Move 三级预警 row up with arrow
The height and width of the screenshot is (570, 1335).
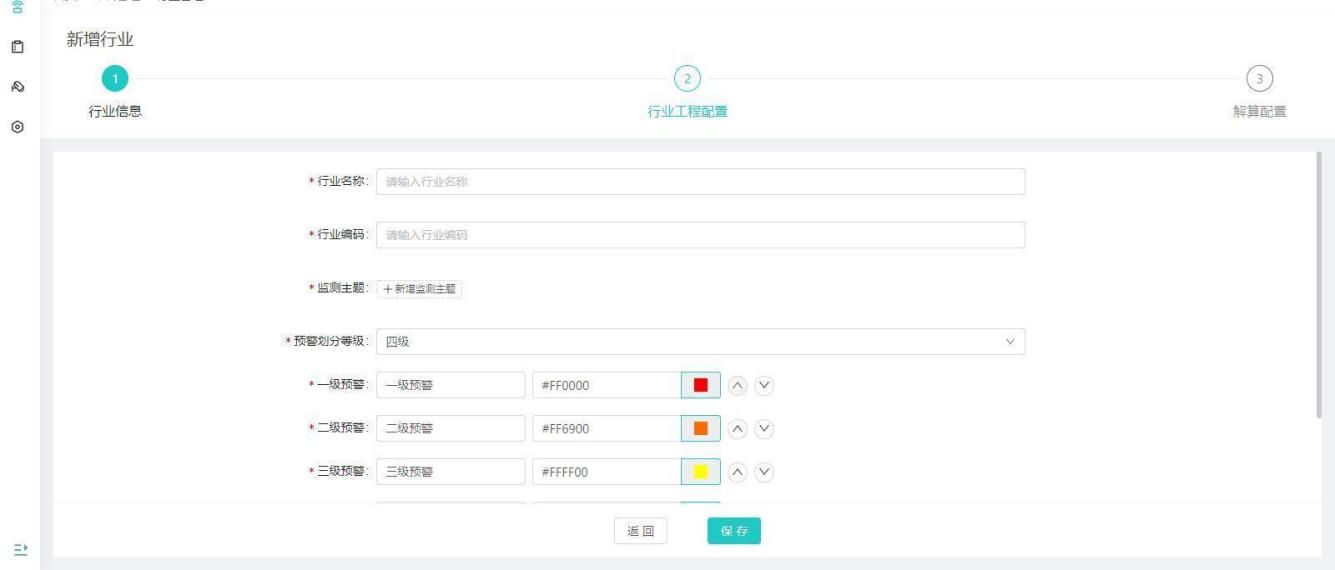tap(737, 472)
